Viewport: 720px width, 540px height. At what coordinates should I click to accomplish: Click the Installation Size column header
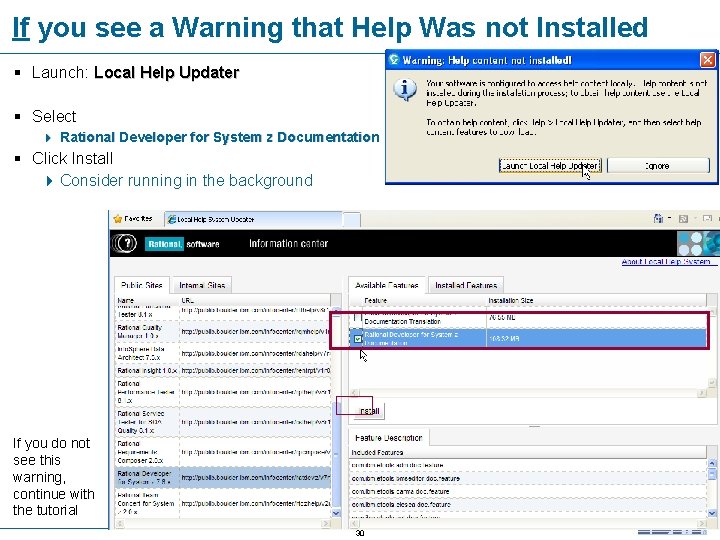596,300
